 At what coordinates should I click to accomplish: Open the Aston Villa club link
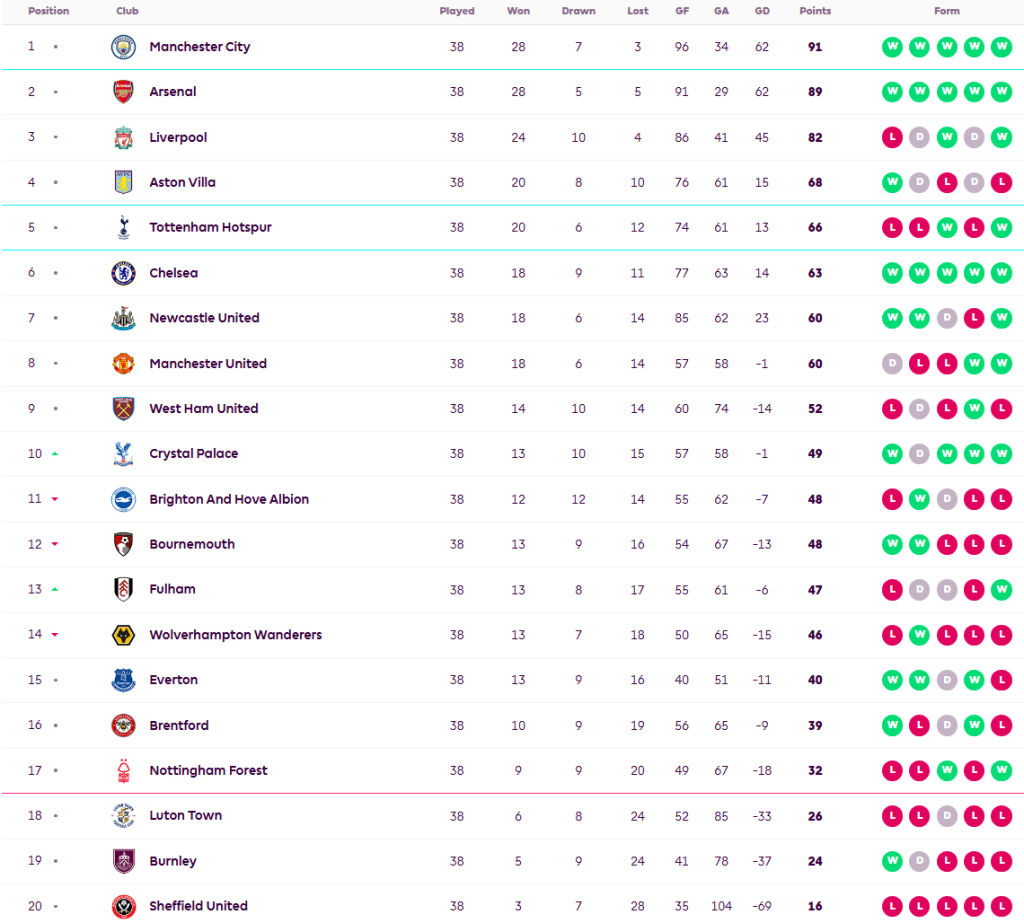182,183
